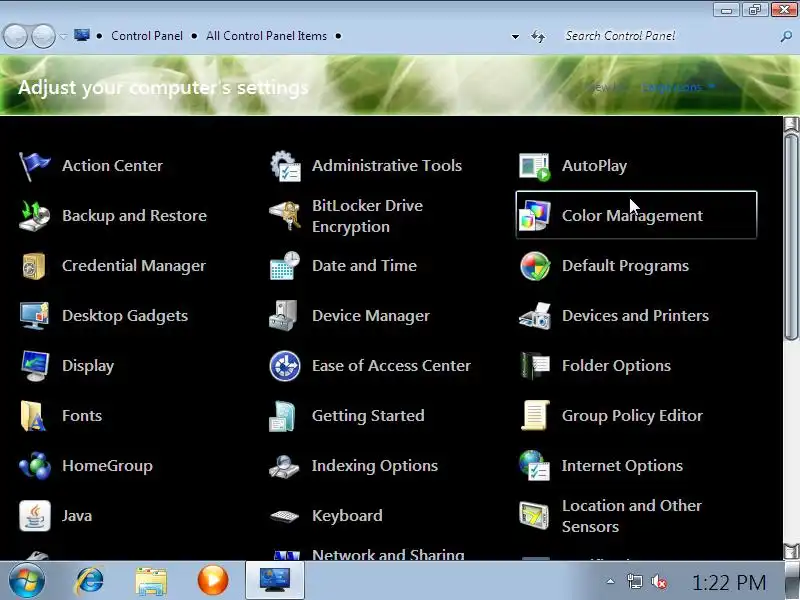
Task: Open the Java control panel
Action: pos(55,516)
